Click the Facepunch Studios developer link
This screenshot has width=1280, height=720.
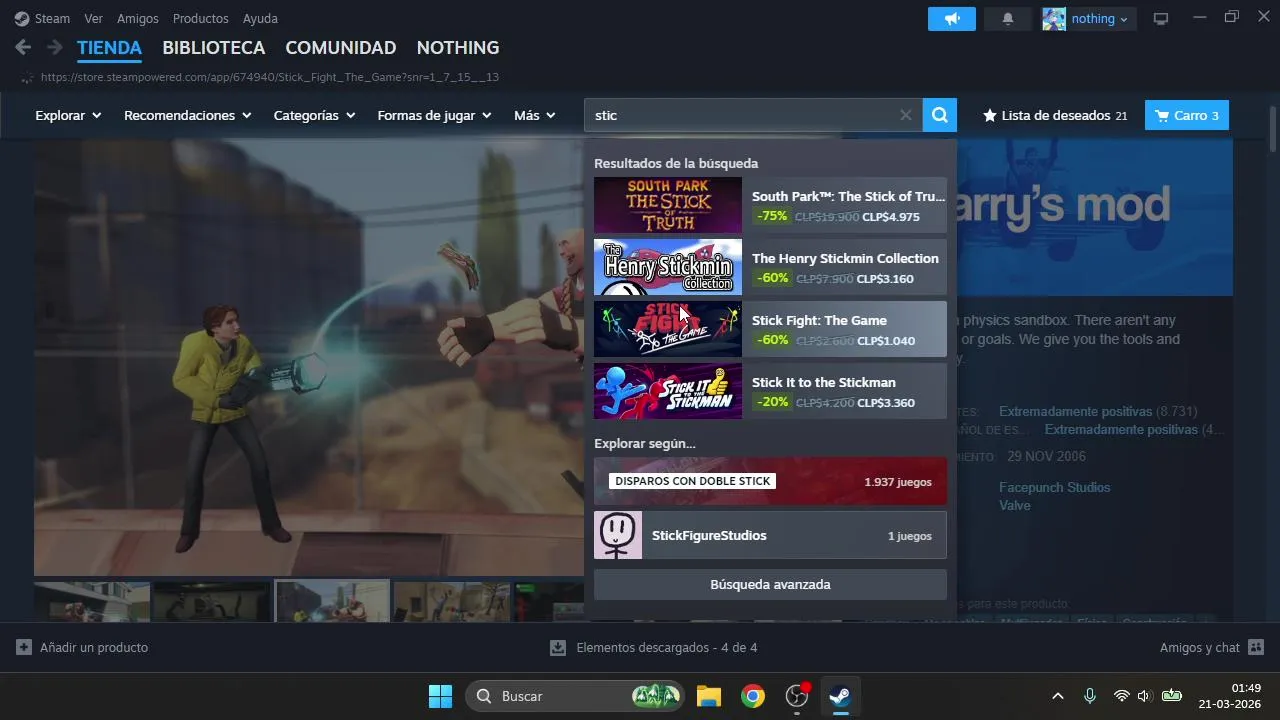1054,487
